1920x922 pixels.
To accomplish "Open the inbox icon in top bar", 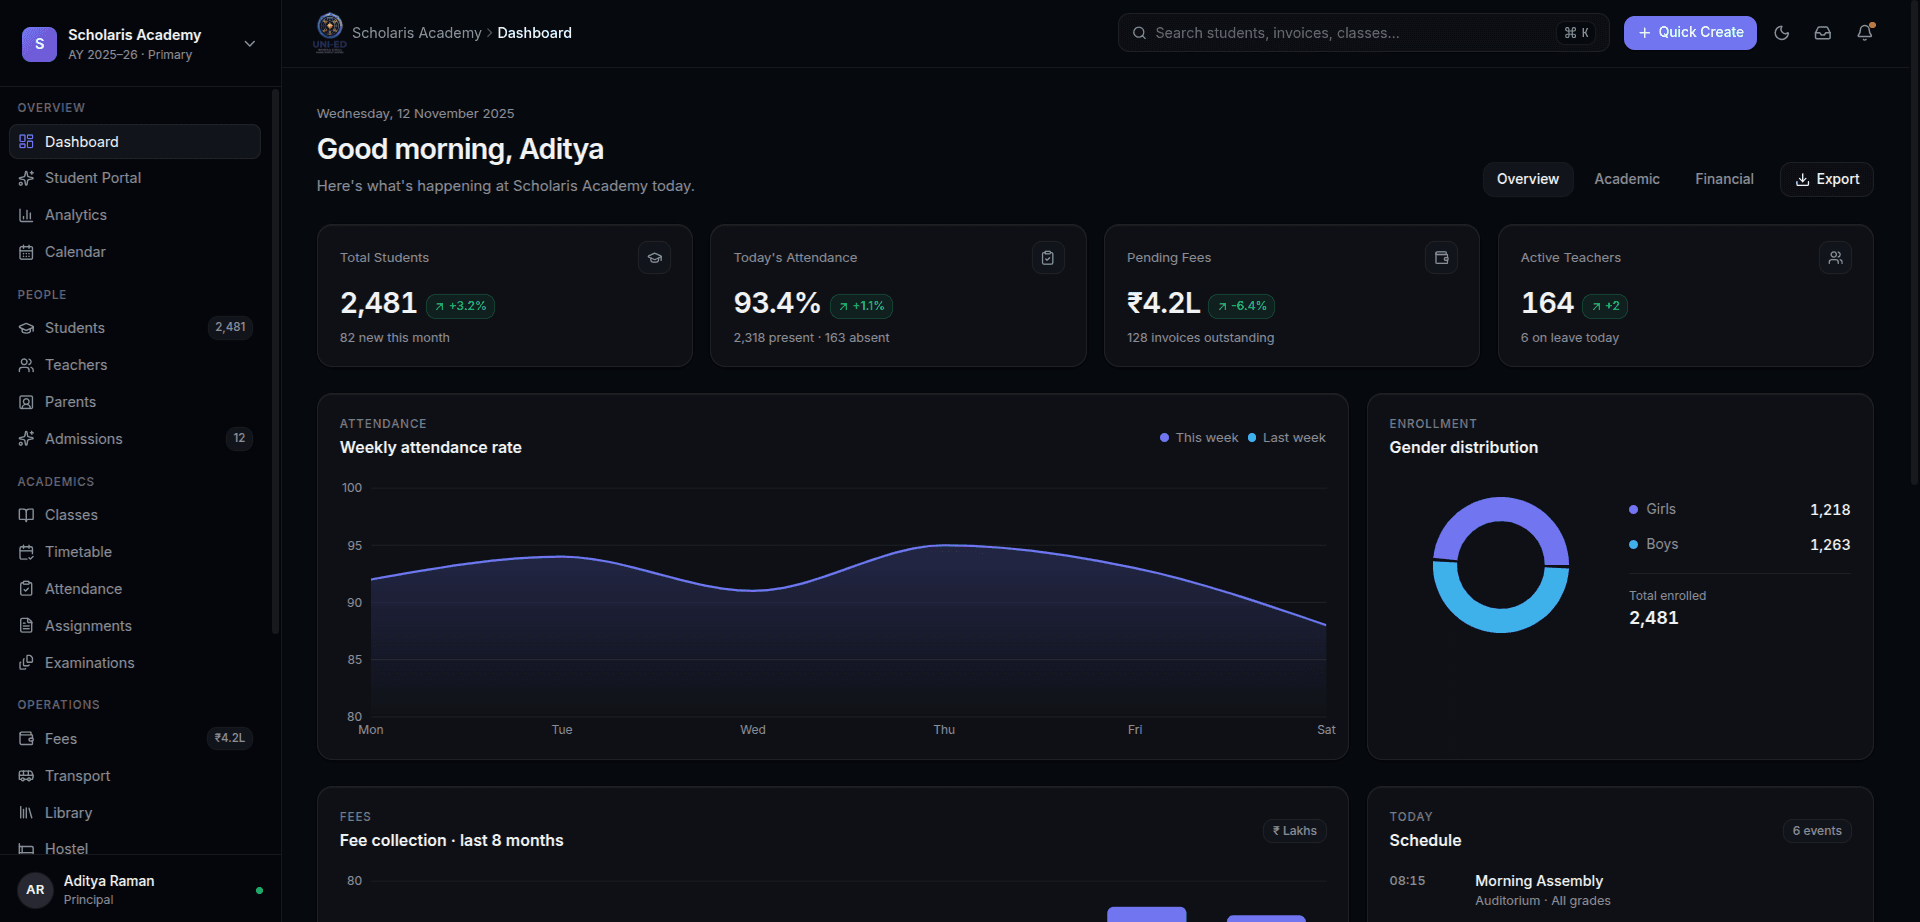I will [1823, 33].
